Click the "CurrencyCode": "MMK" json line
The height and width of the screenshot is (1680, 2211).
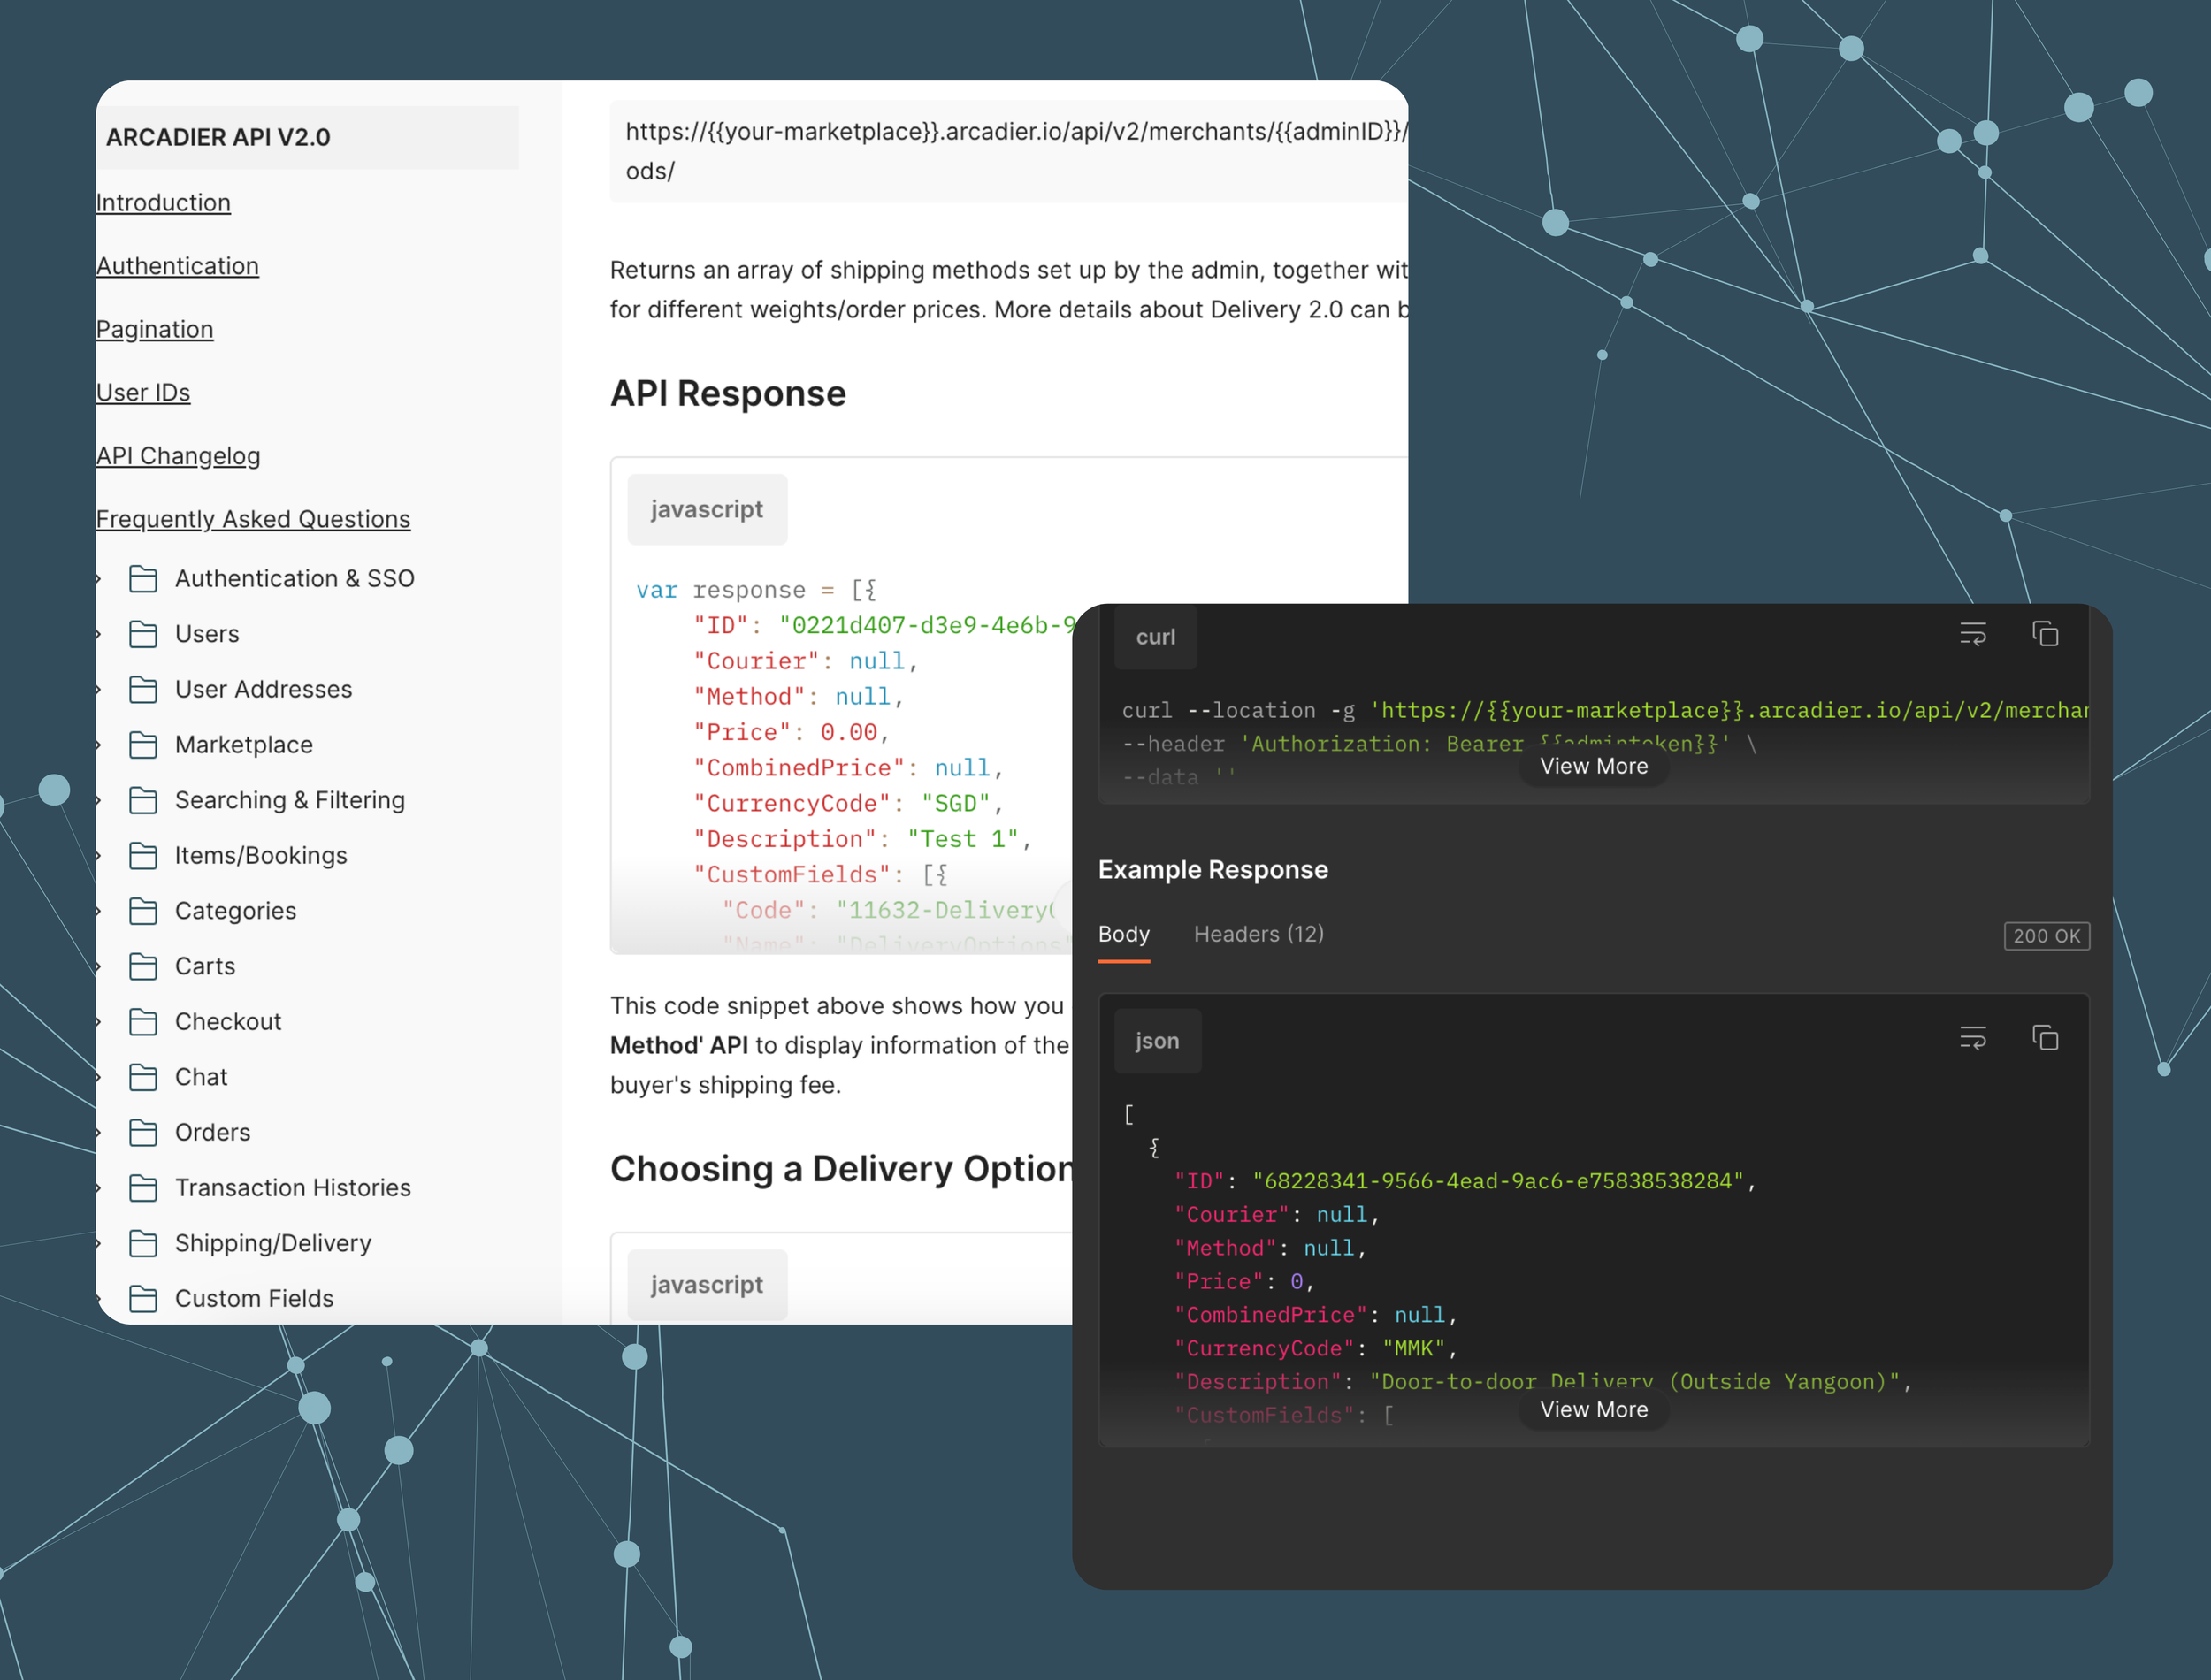coord(1315,1348)
